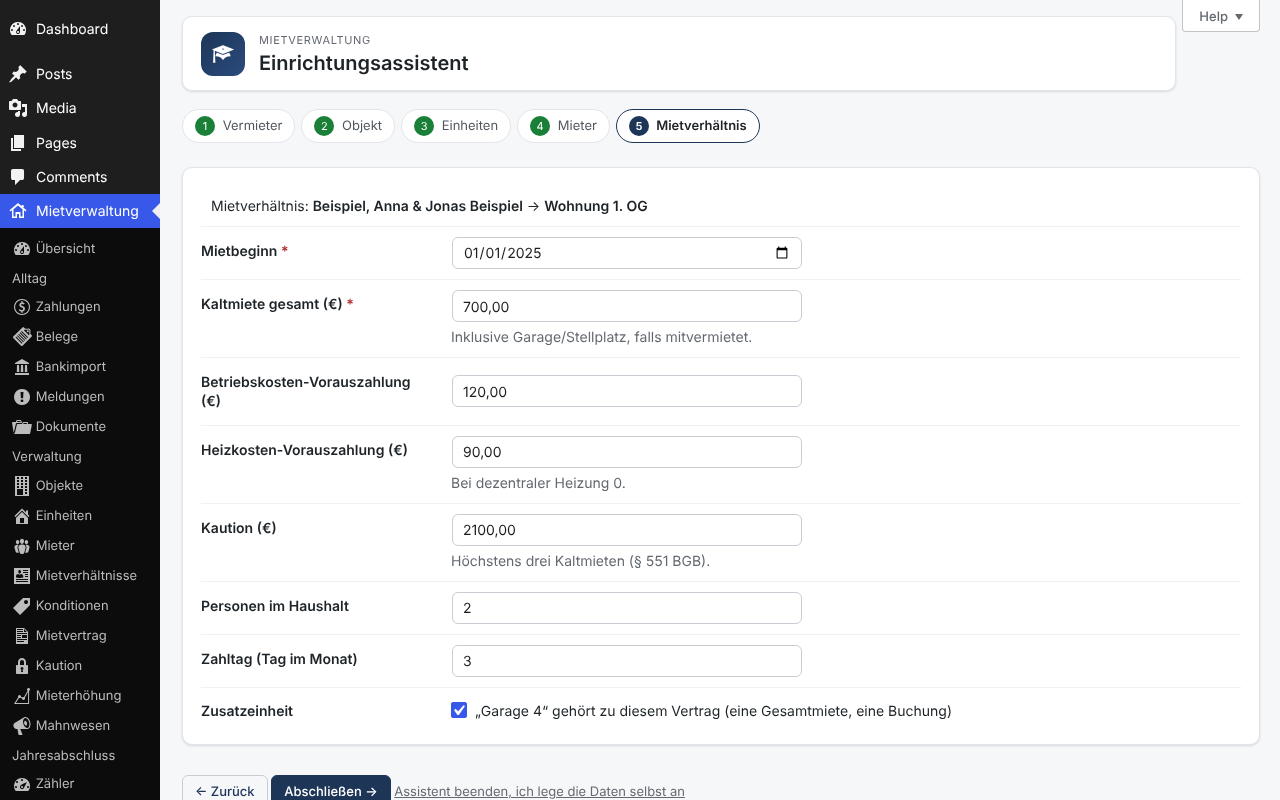The height and width of the screenshot is (800, 1280).
Task: Click the Kaltmiete gesamt input field
Action: (x=627, y=306)
